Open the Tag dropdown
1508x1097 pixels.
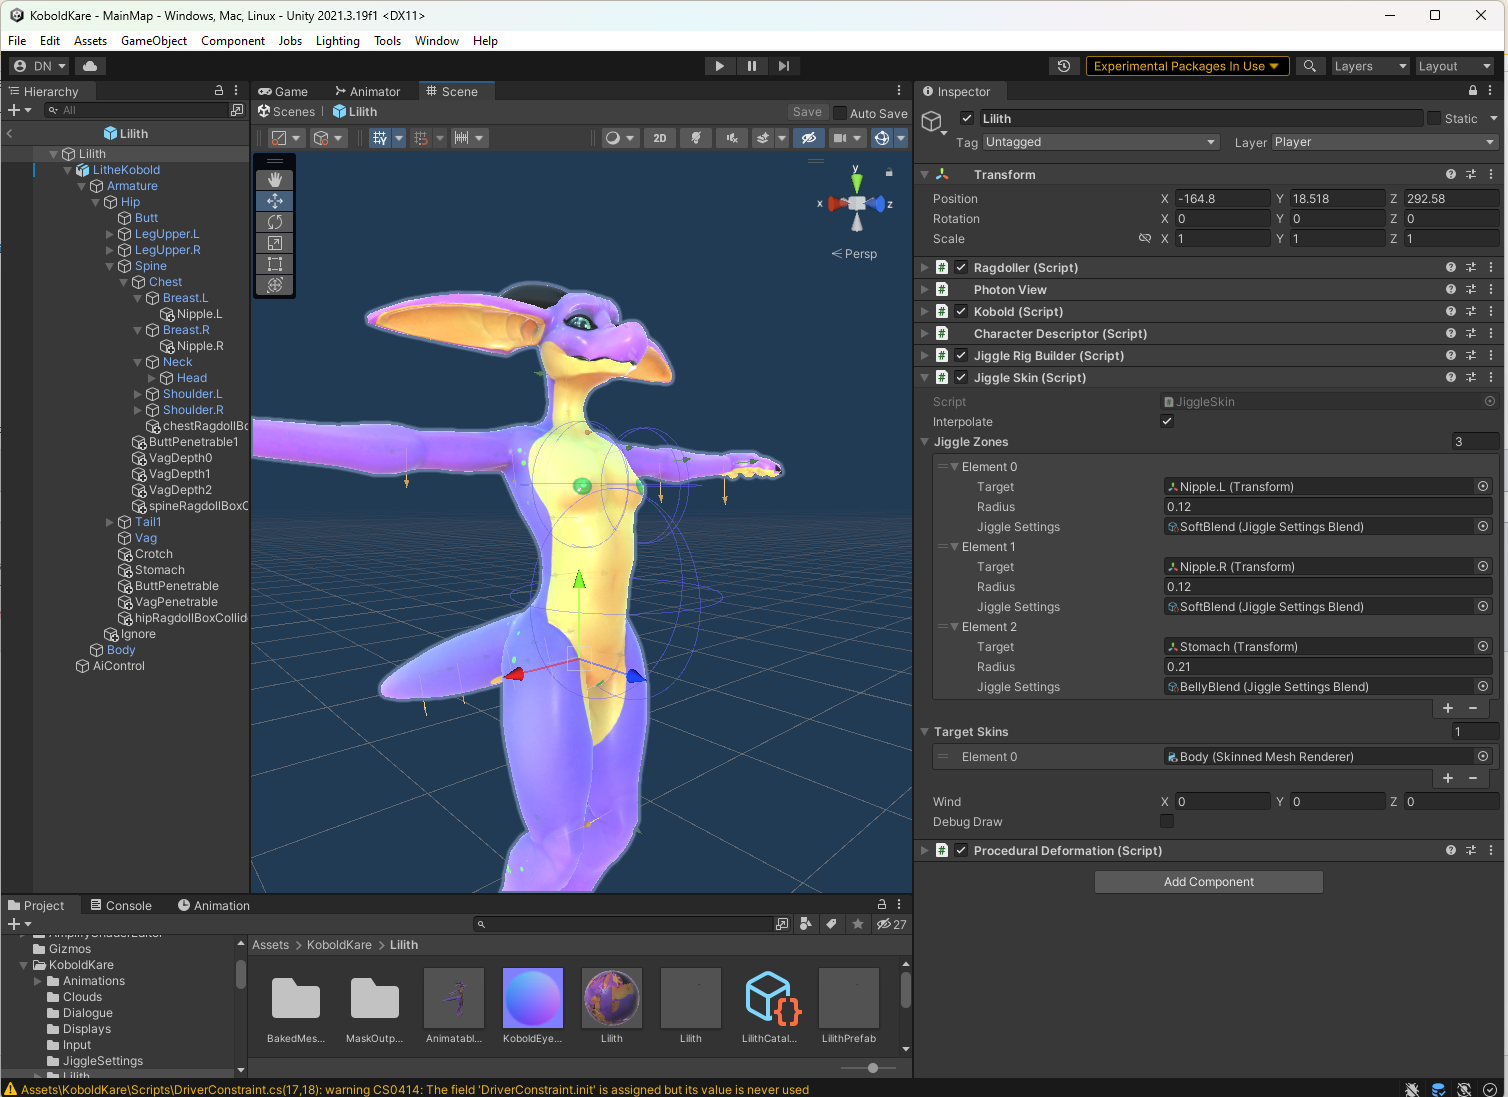[x=1101, y=142]
